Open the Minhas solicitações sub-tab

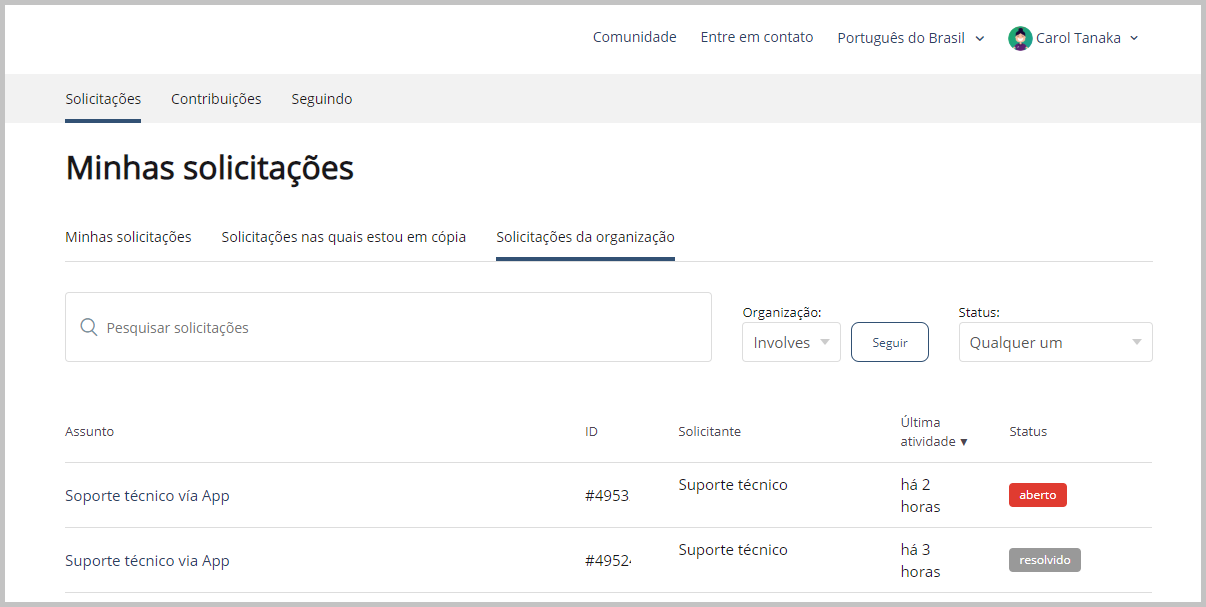[x=128, y=237]
